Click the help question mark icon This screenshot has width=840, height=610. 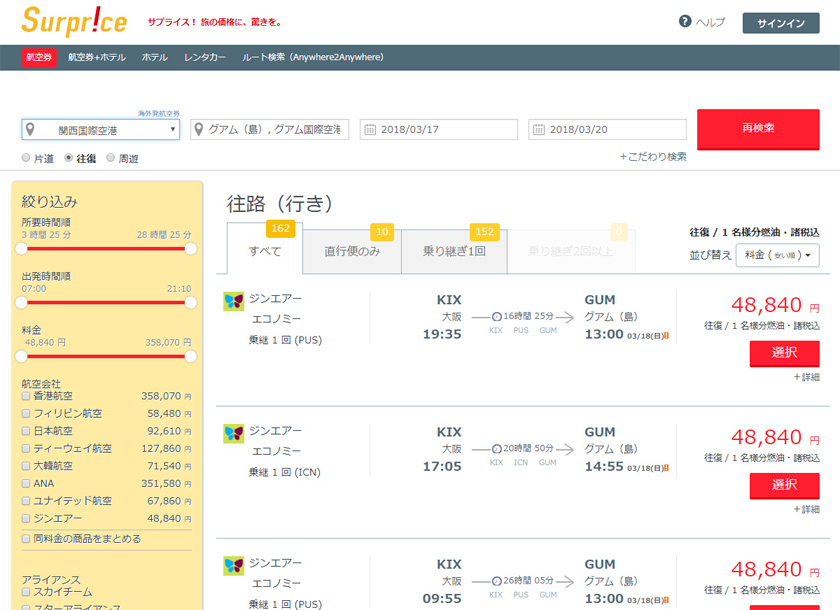(685, 21)
